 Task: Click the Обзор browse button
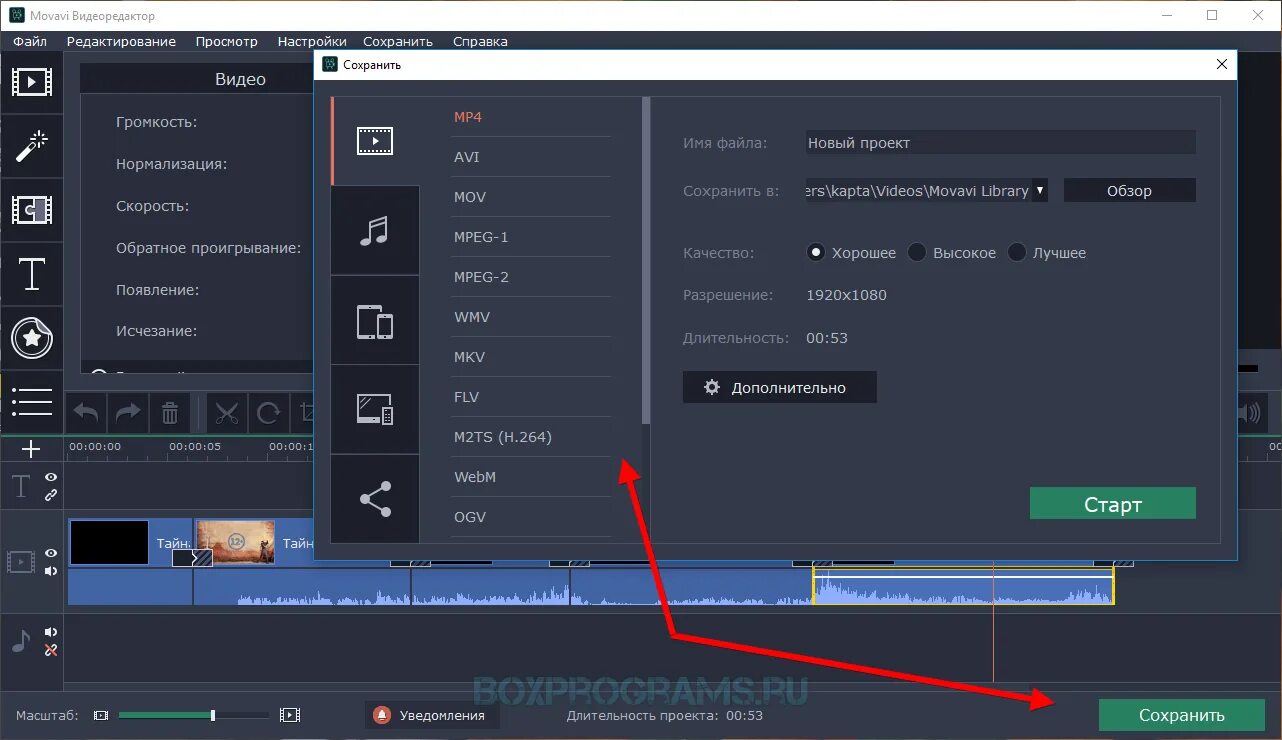click(x=1129, y=190)
